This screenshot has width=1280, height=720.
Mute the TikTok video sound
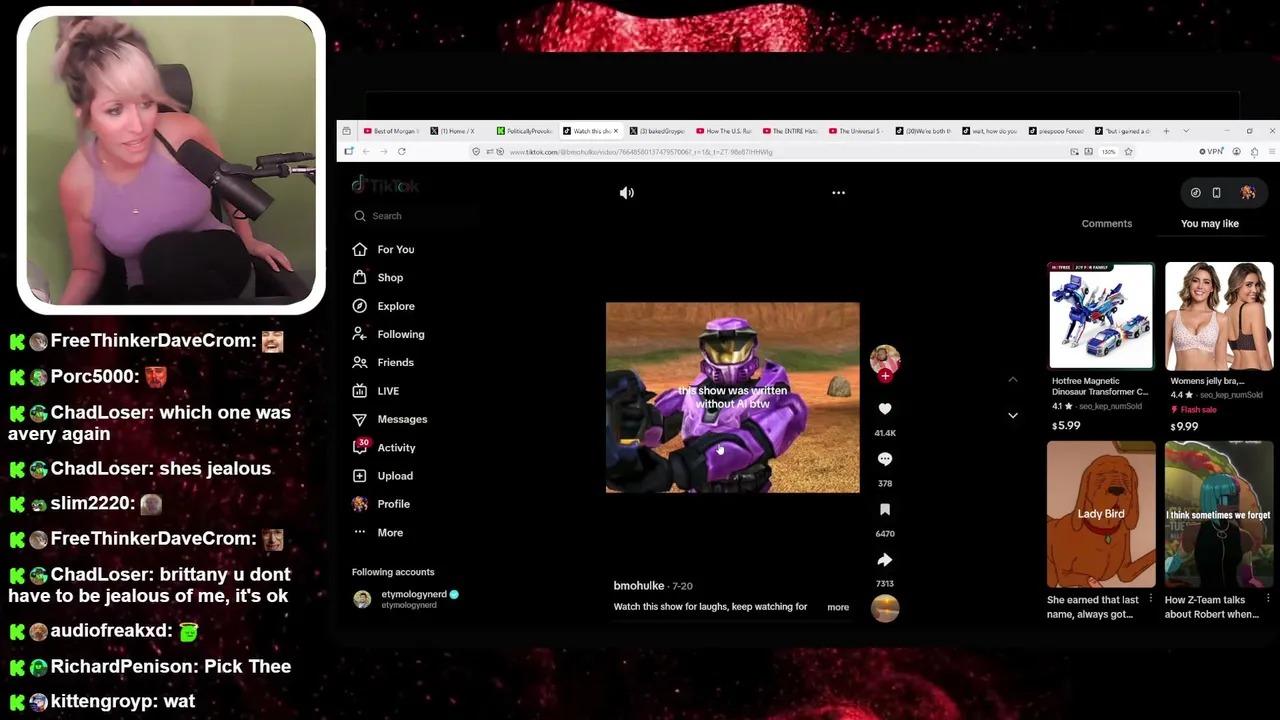click(627, 193)
